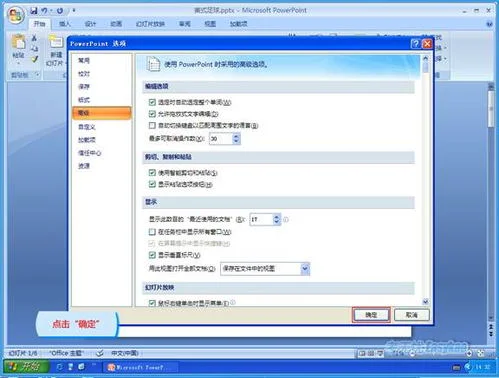The width and height of the screenshot is (499, 378).
Task: Click the first quick launch icon on taskbar
Action: pyautogui.click(x=60, y=367)
